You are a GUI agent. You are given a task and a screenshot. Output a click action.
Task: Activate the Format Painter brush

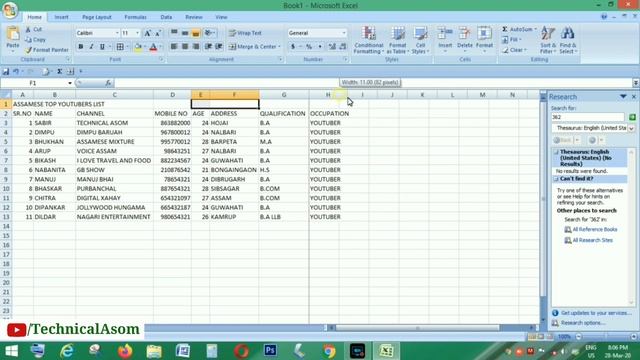click(x=47, y=50)
